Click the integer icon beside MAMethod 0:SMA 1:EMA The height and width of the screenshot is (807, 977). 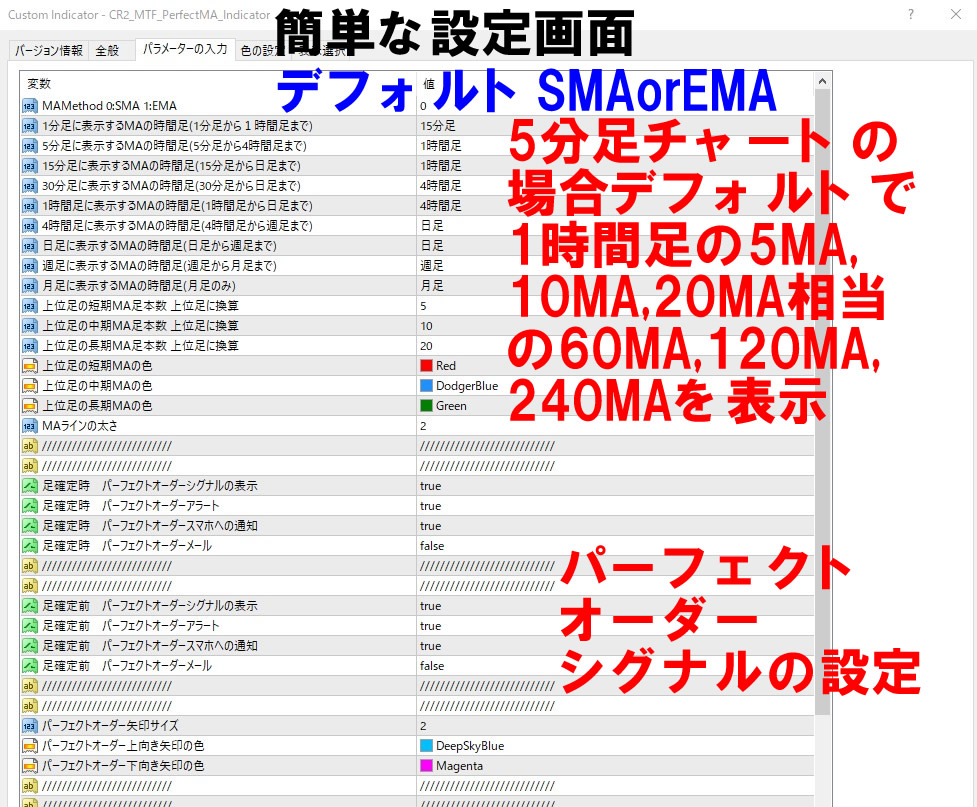[29, 106]
